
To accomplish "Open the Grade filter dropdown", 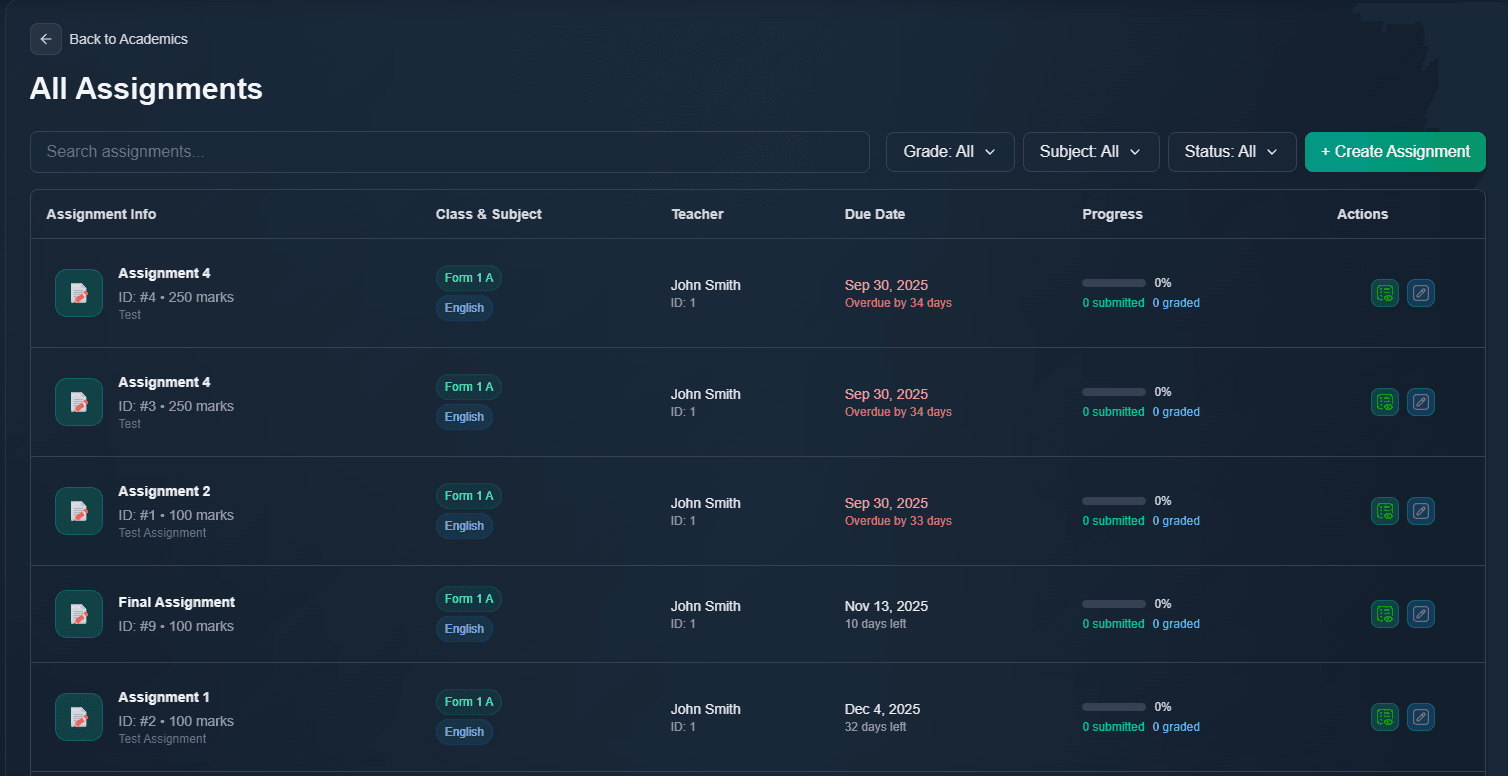I will coord(949,151).
